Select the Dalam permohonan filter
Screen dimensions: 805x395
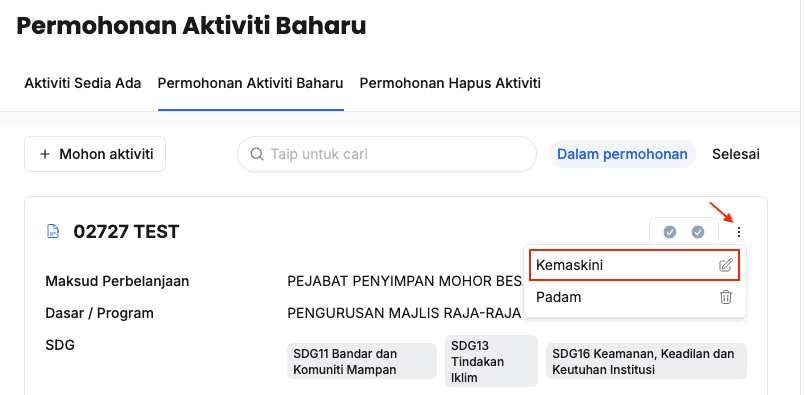(x=622, y=154)
